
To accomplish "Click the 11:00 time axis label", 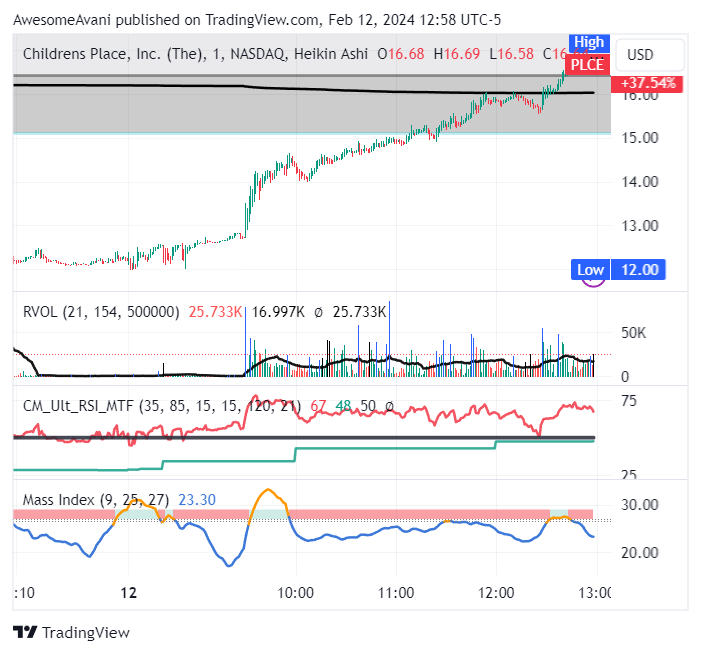I will coord(396,593).
